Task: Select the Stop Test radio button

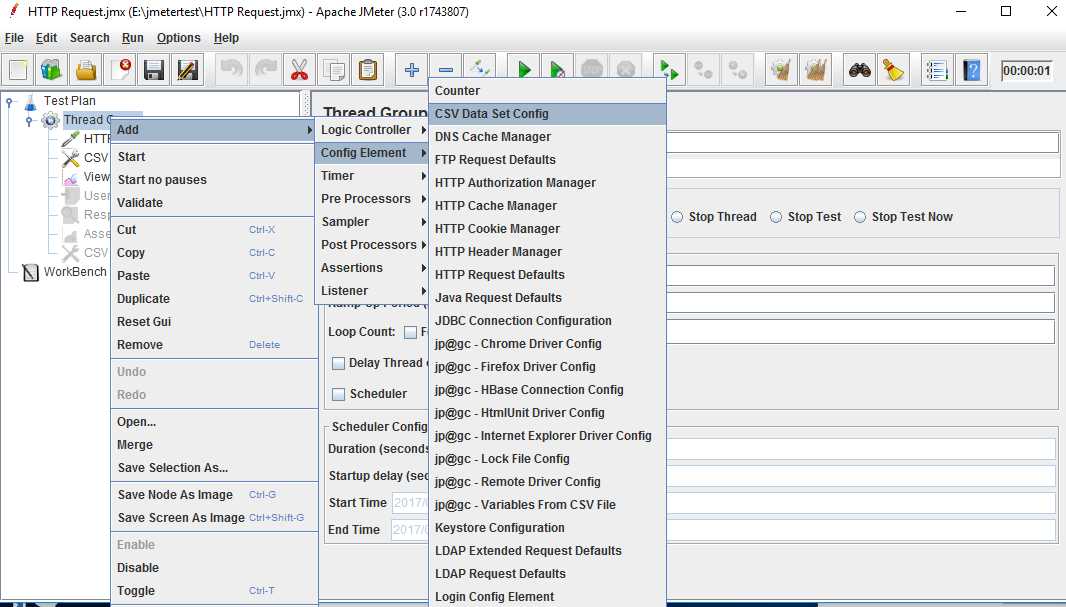Action: [x=776, y=217]
